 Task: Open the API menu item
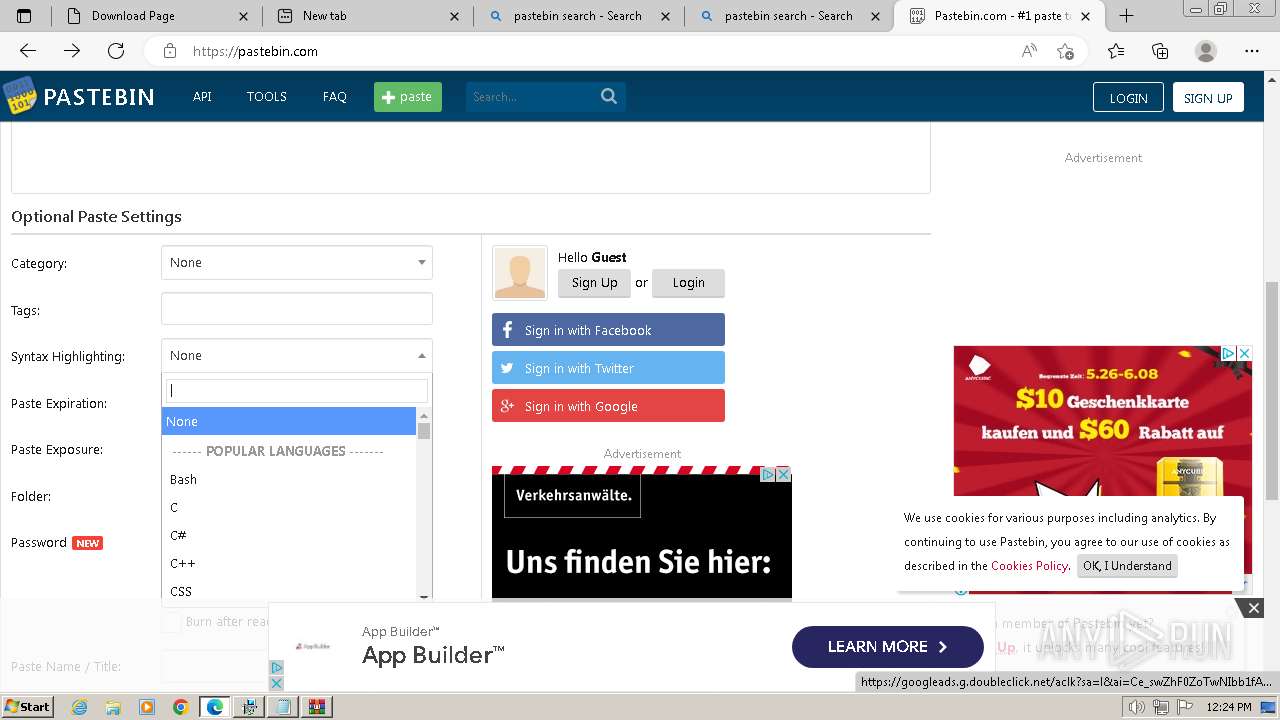click(x=202, y=96)
